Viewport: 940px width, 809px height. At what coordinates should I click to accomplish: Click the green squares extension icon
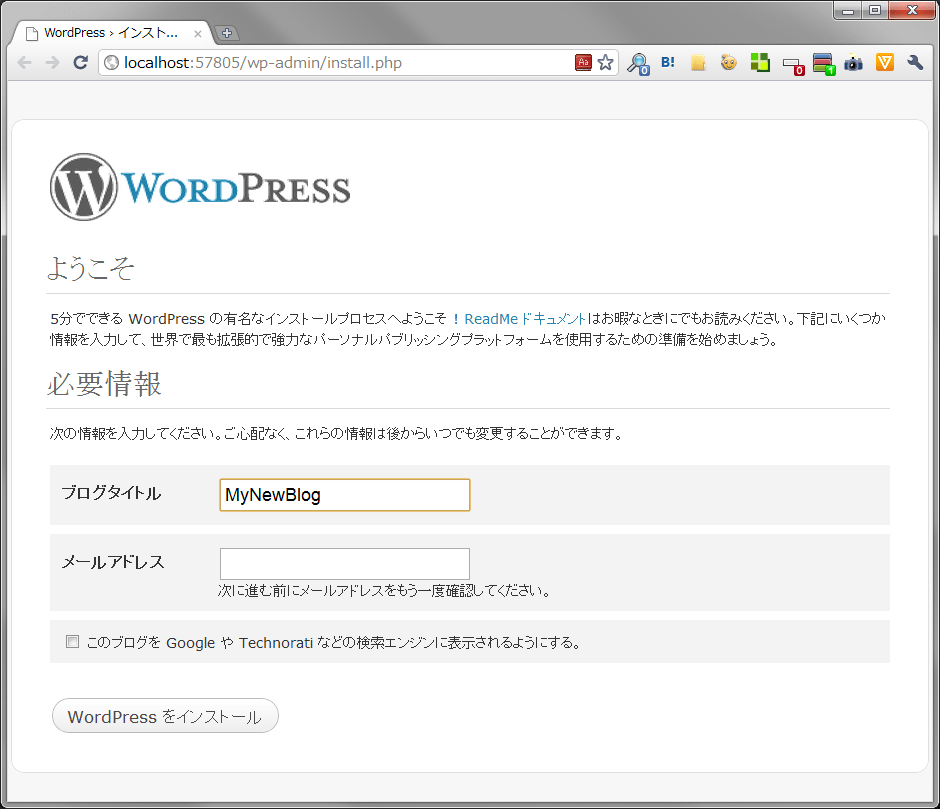(760, 62)
